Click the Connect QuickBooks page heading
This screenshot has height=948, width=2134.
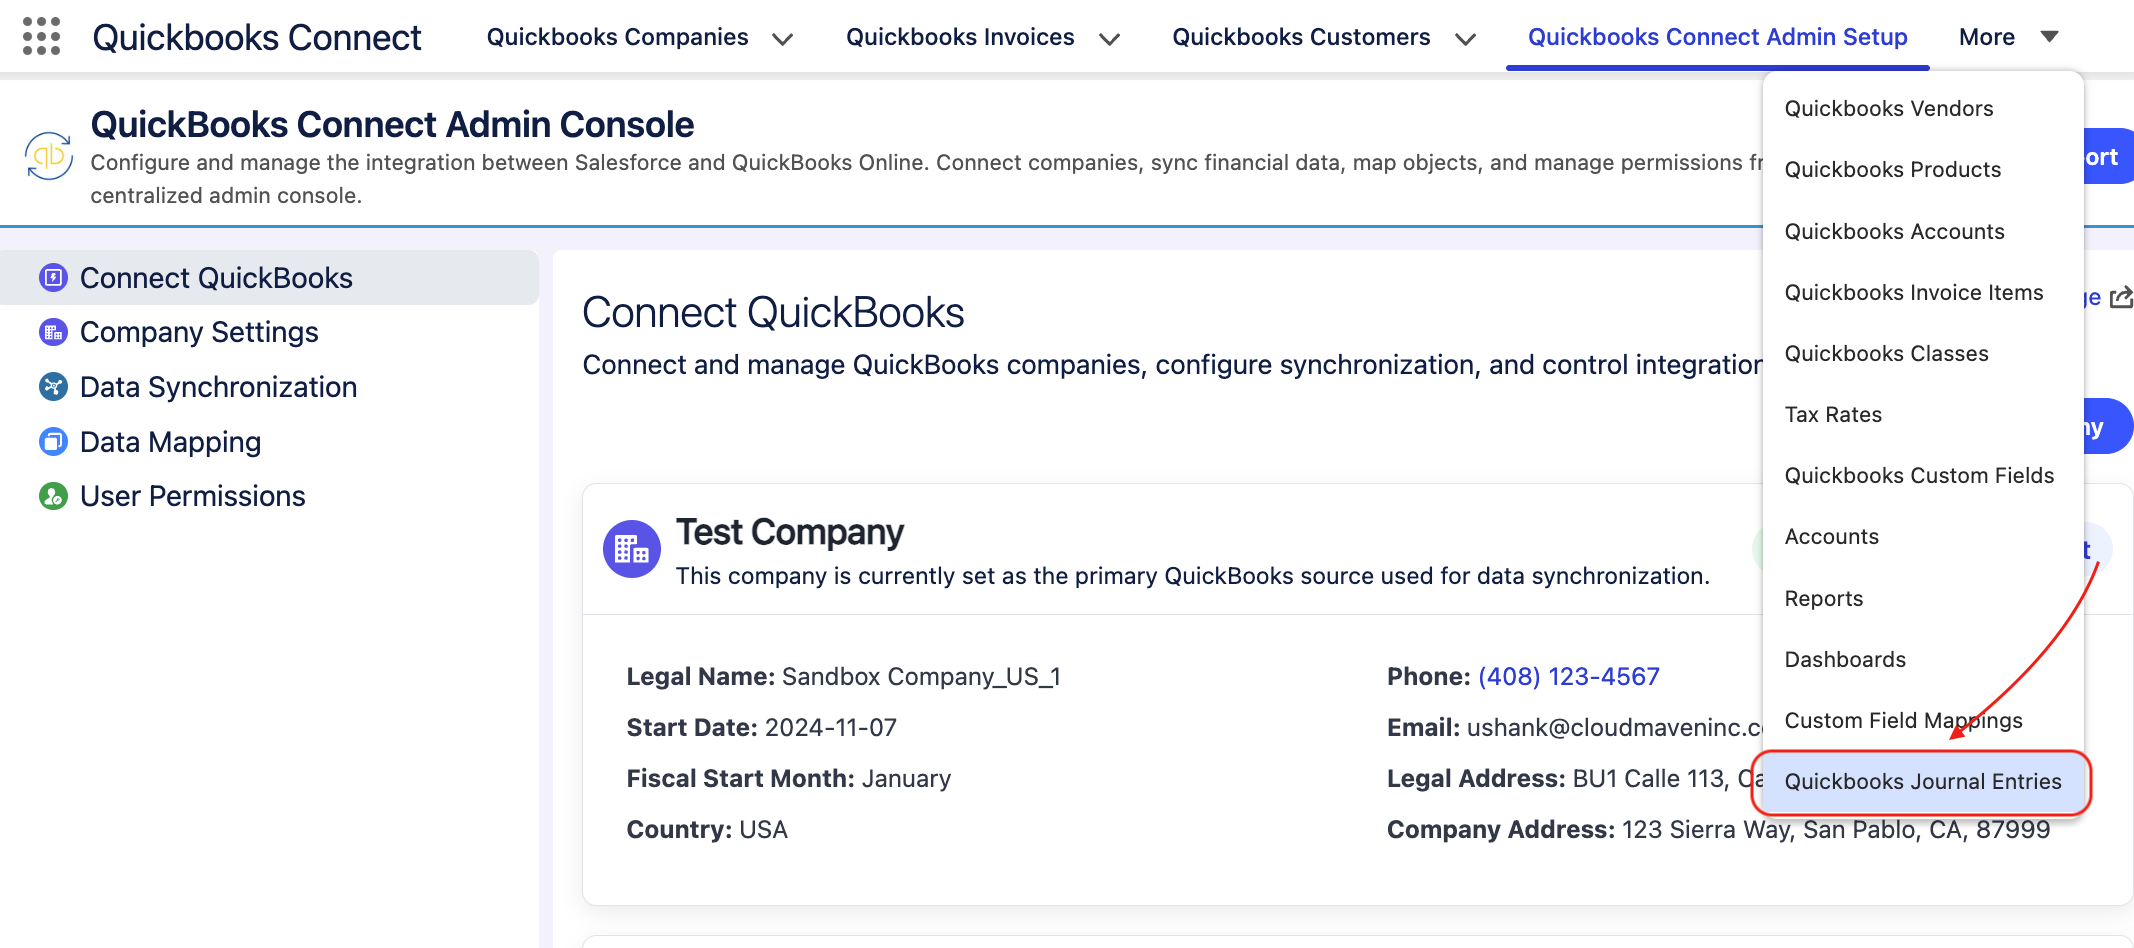(x=773, y=312)
